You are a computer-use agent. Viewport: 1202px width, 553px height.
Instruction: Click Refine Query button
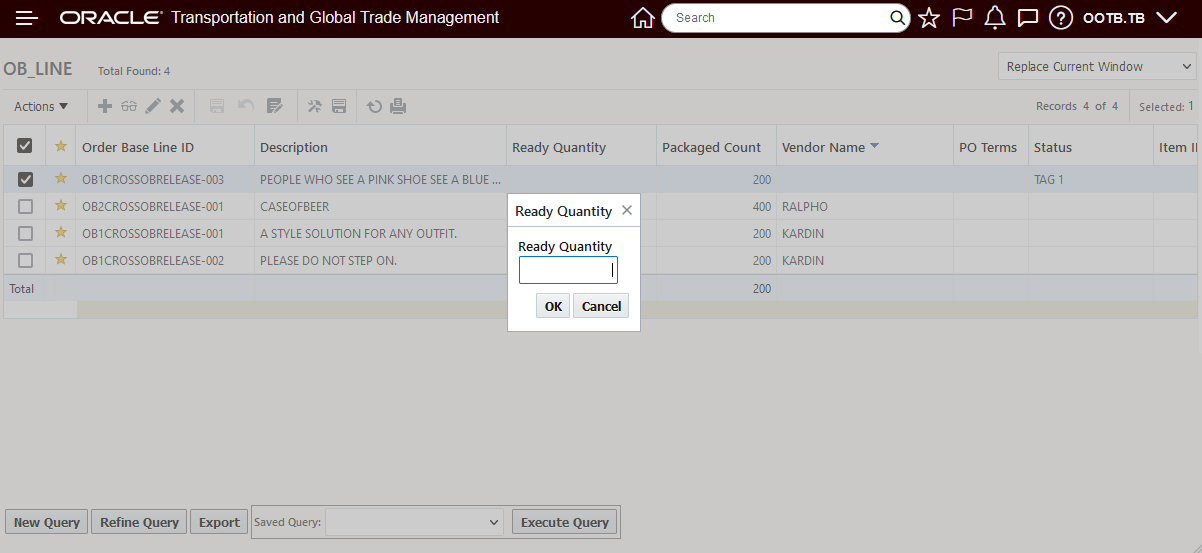tap(139, 522)
